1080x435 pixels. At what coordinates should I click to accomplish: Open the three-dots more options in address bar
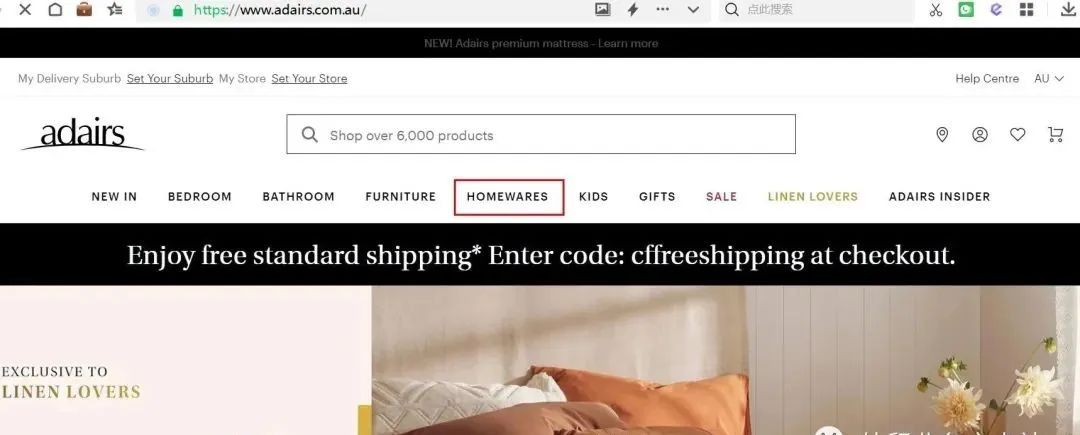(x=663, y=10)
